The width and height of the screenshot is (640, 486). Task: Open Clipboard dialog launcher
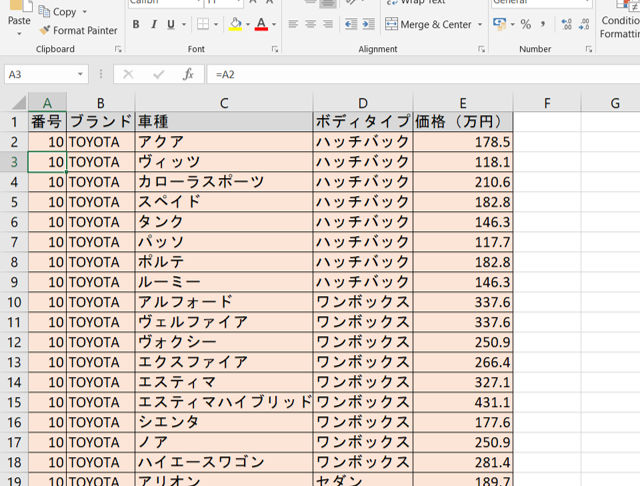[x=118, y=49]
